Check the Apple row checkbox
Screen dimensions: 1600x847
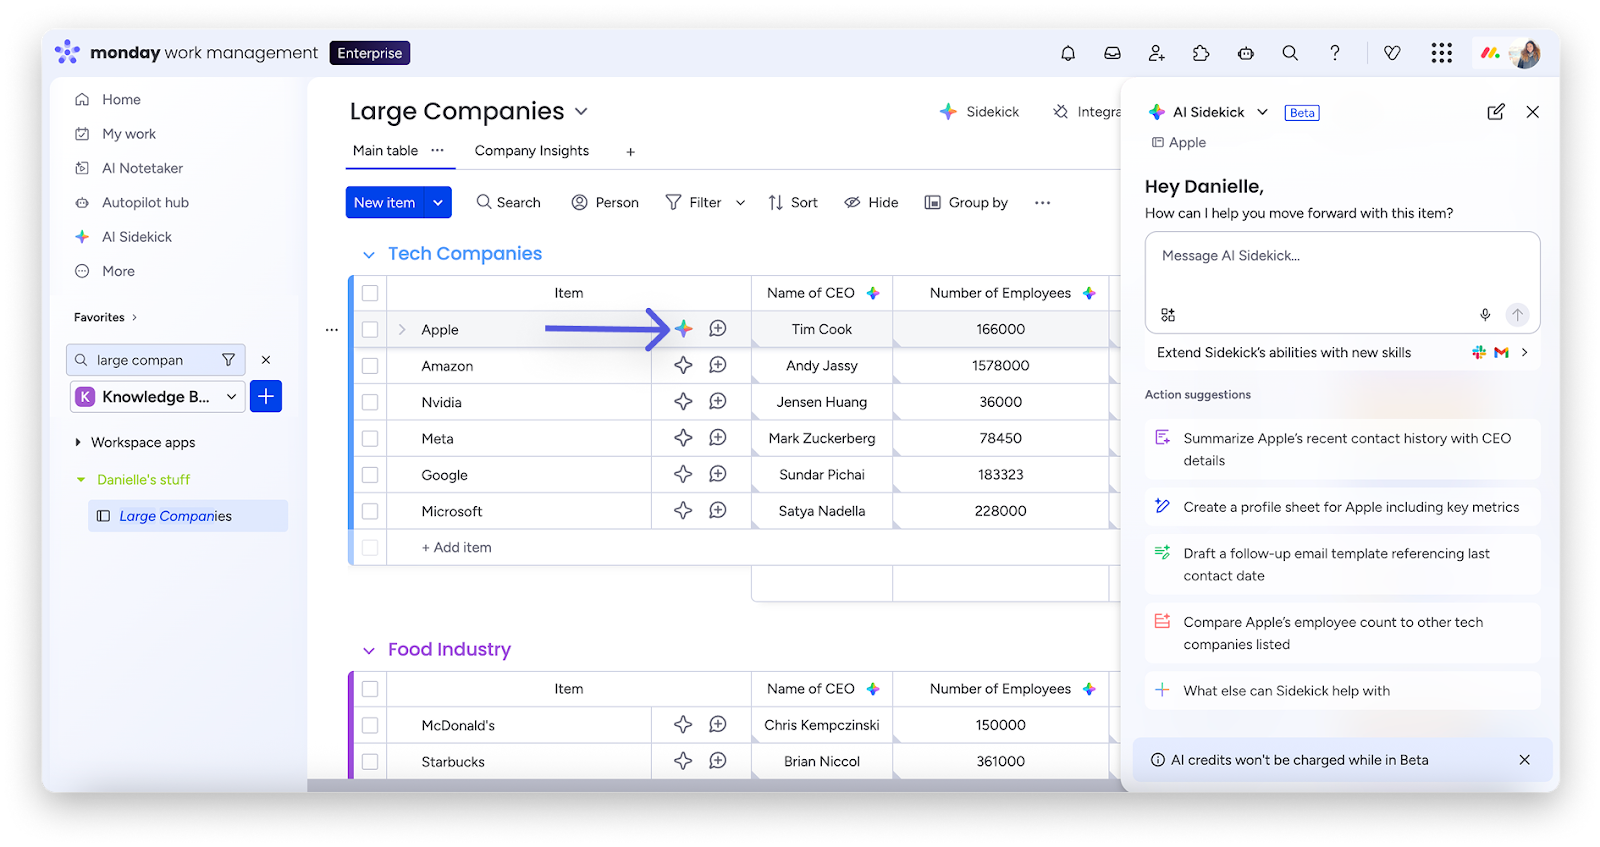coord(370,329)
